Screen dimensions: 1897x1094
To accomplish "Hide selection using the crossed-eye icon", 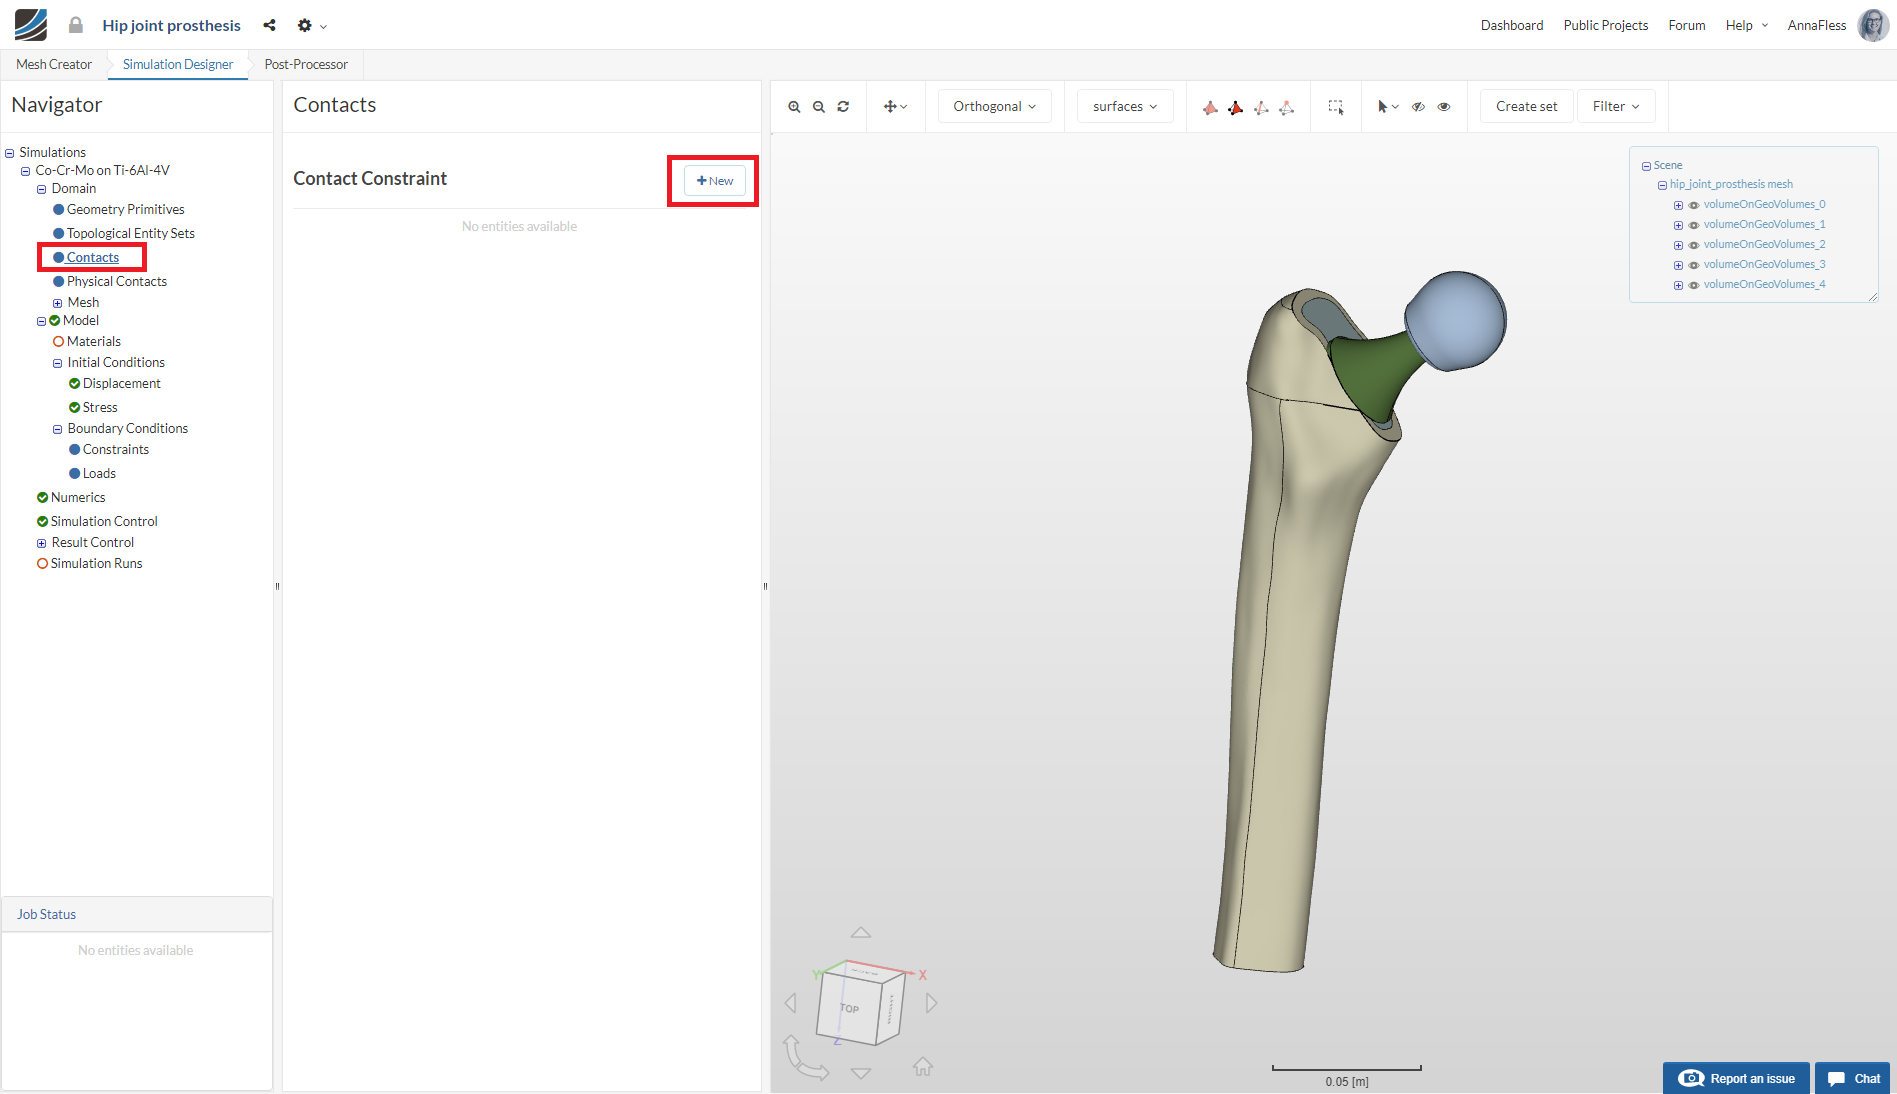I will (1418, 107).
